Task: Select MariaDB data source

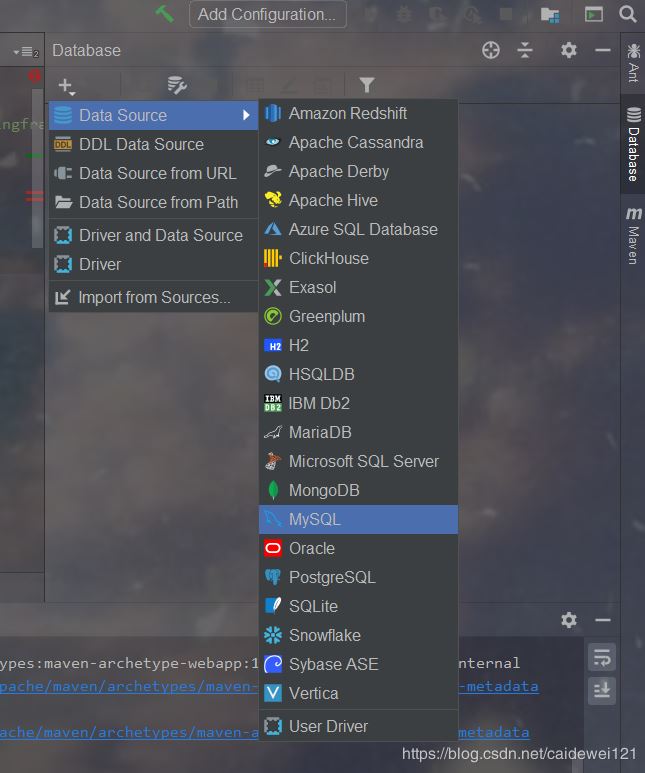Action: pos(358,432)
